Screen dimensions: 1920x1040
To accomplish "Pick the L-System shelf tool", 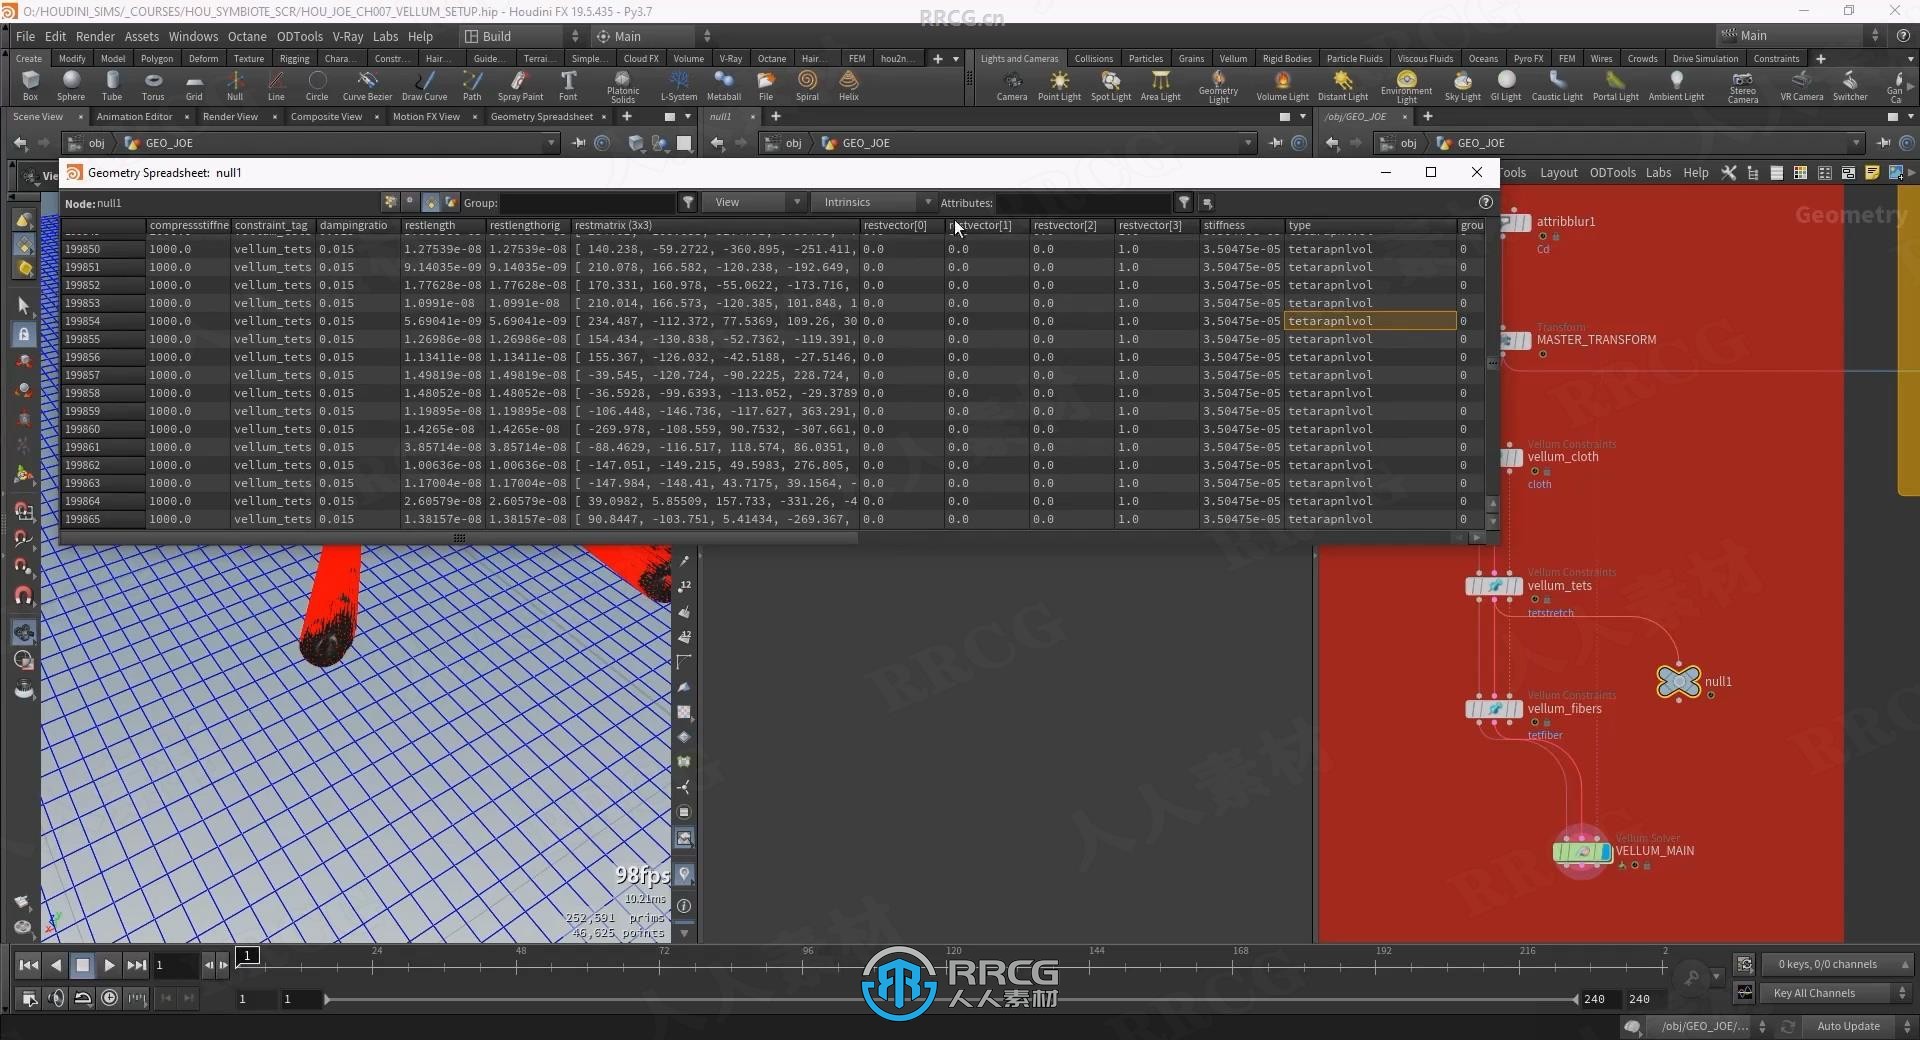I will [679, 86].
